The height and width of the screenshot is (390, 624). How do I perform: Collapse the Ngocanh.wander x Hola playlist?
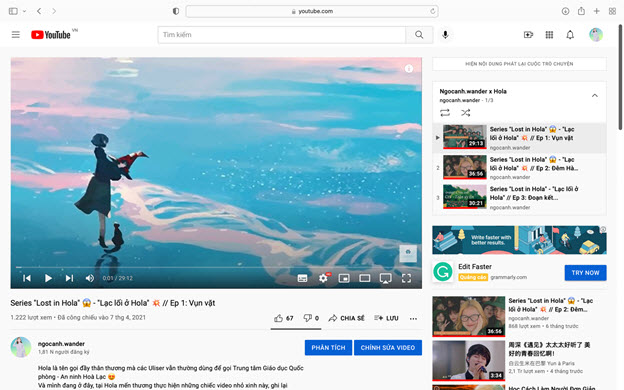click(595, 96)
